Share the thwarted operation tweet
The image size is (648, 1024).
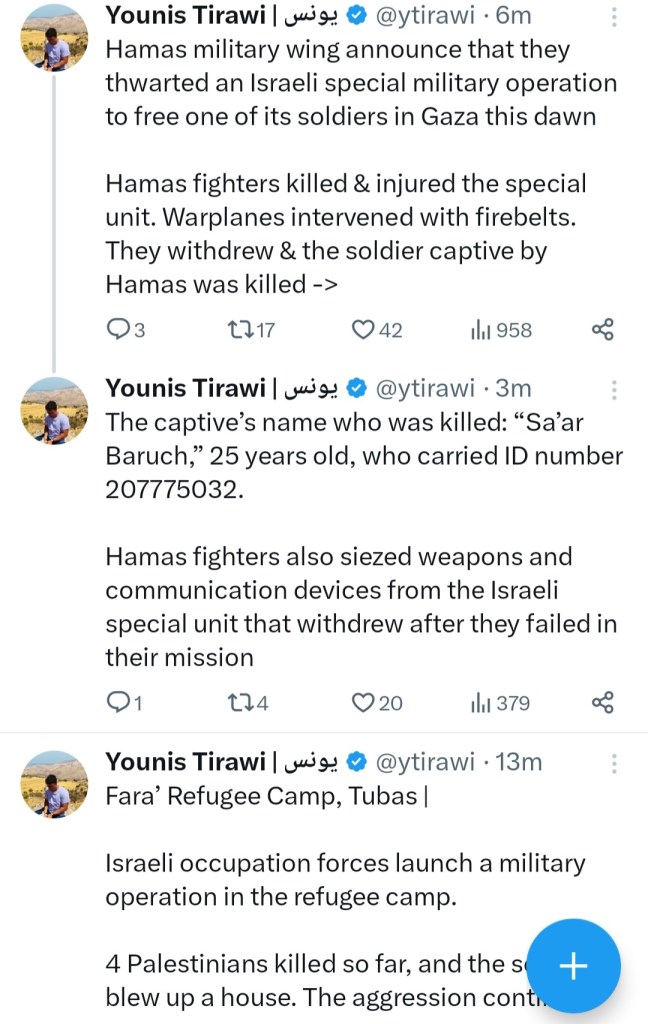[602, 329]
